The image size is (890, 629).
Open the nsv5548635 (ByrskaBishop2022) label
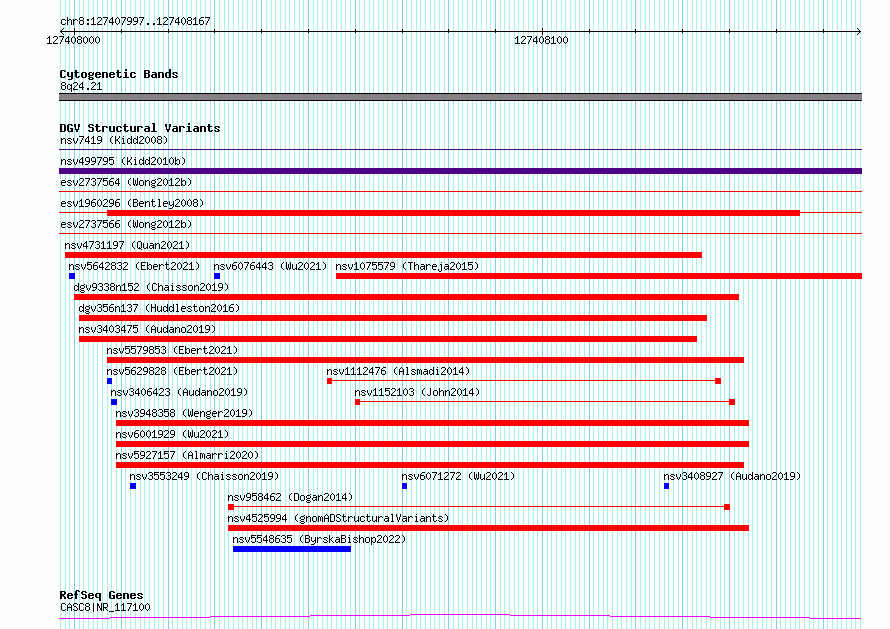(x=319, y=539)
